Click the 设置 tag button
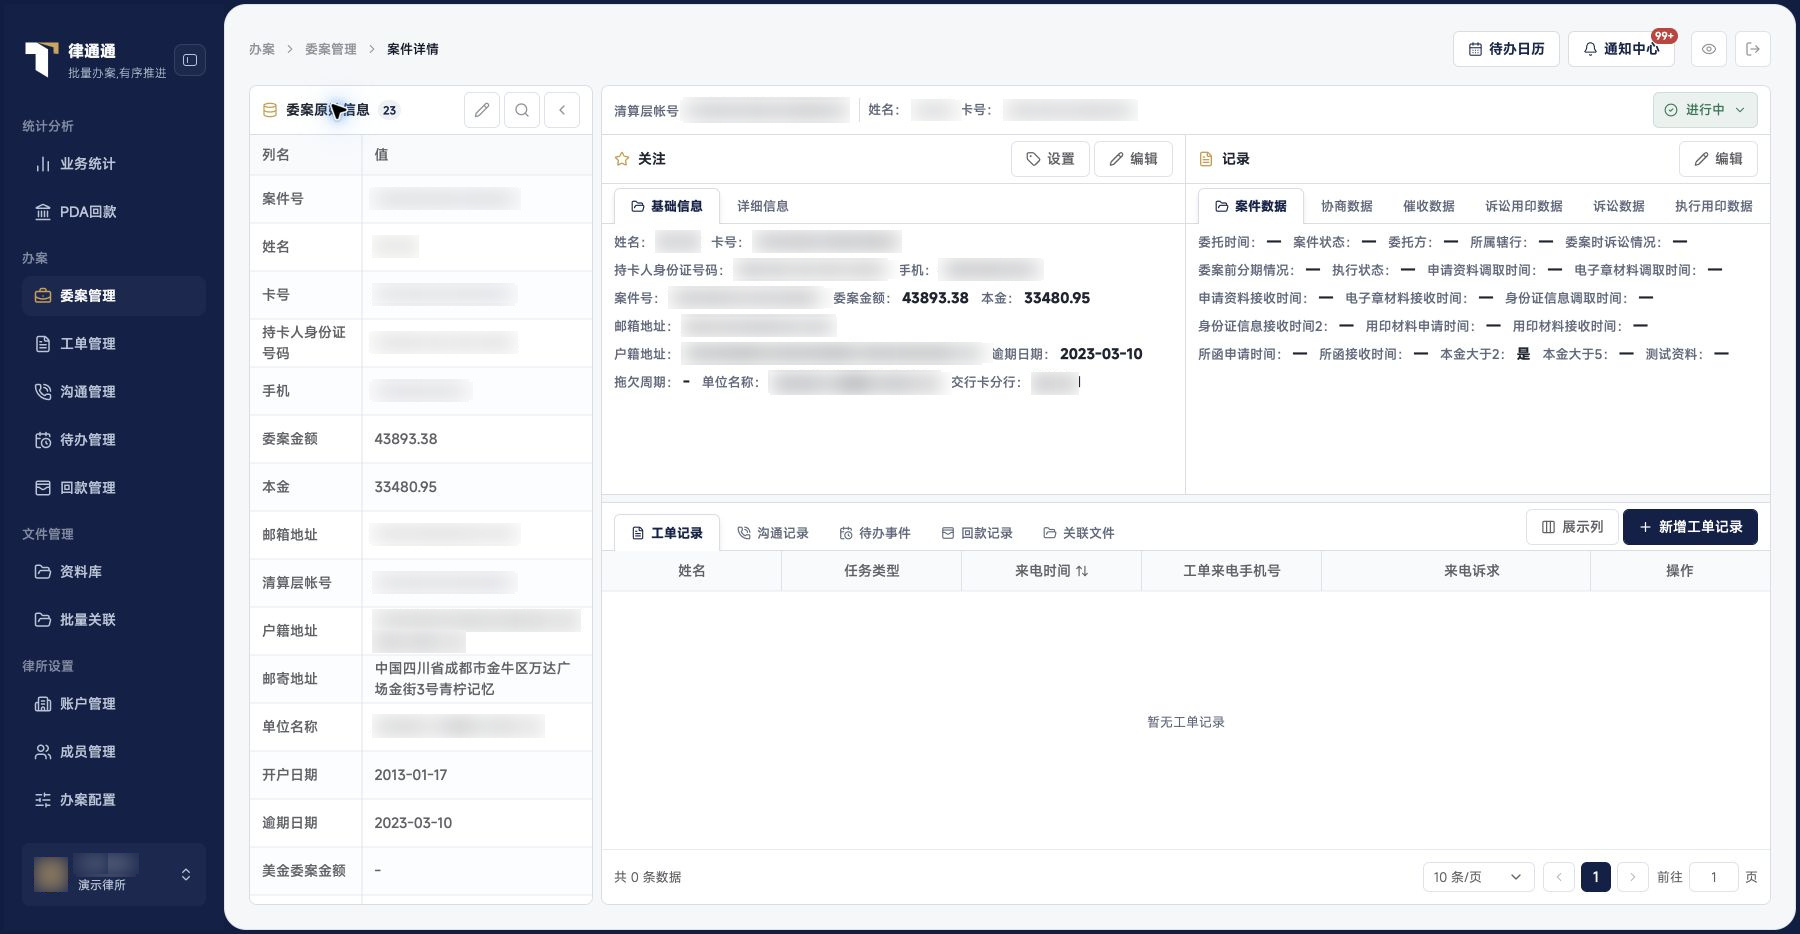1800x934 pixels. click(x=1050, y=159)
